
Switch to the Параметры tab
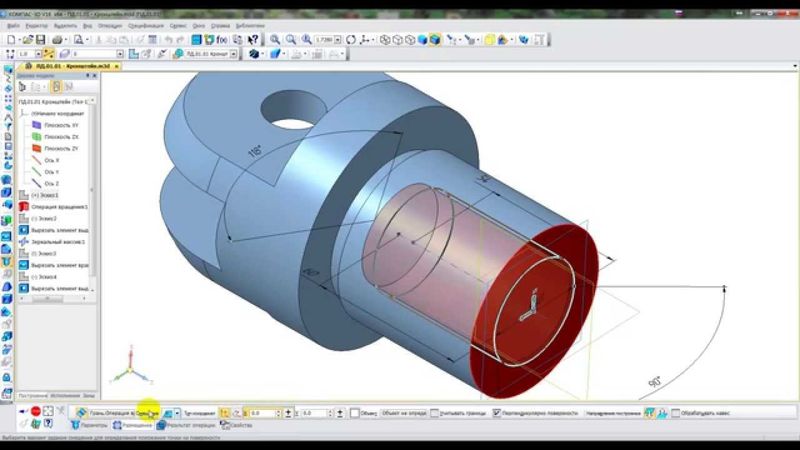pyautogui.click(x=89, y=424)
